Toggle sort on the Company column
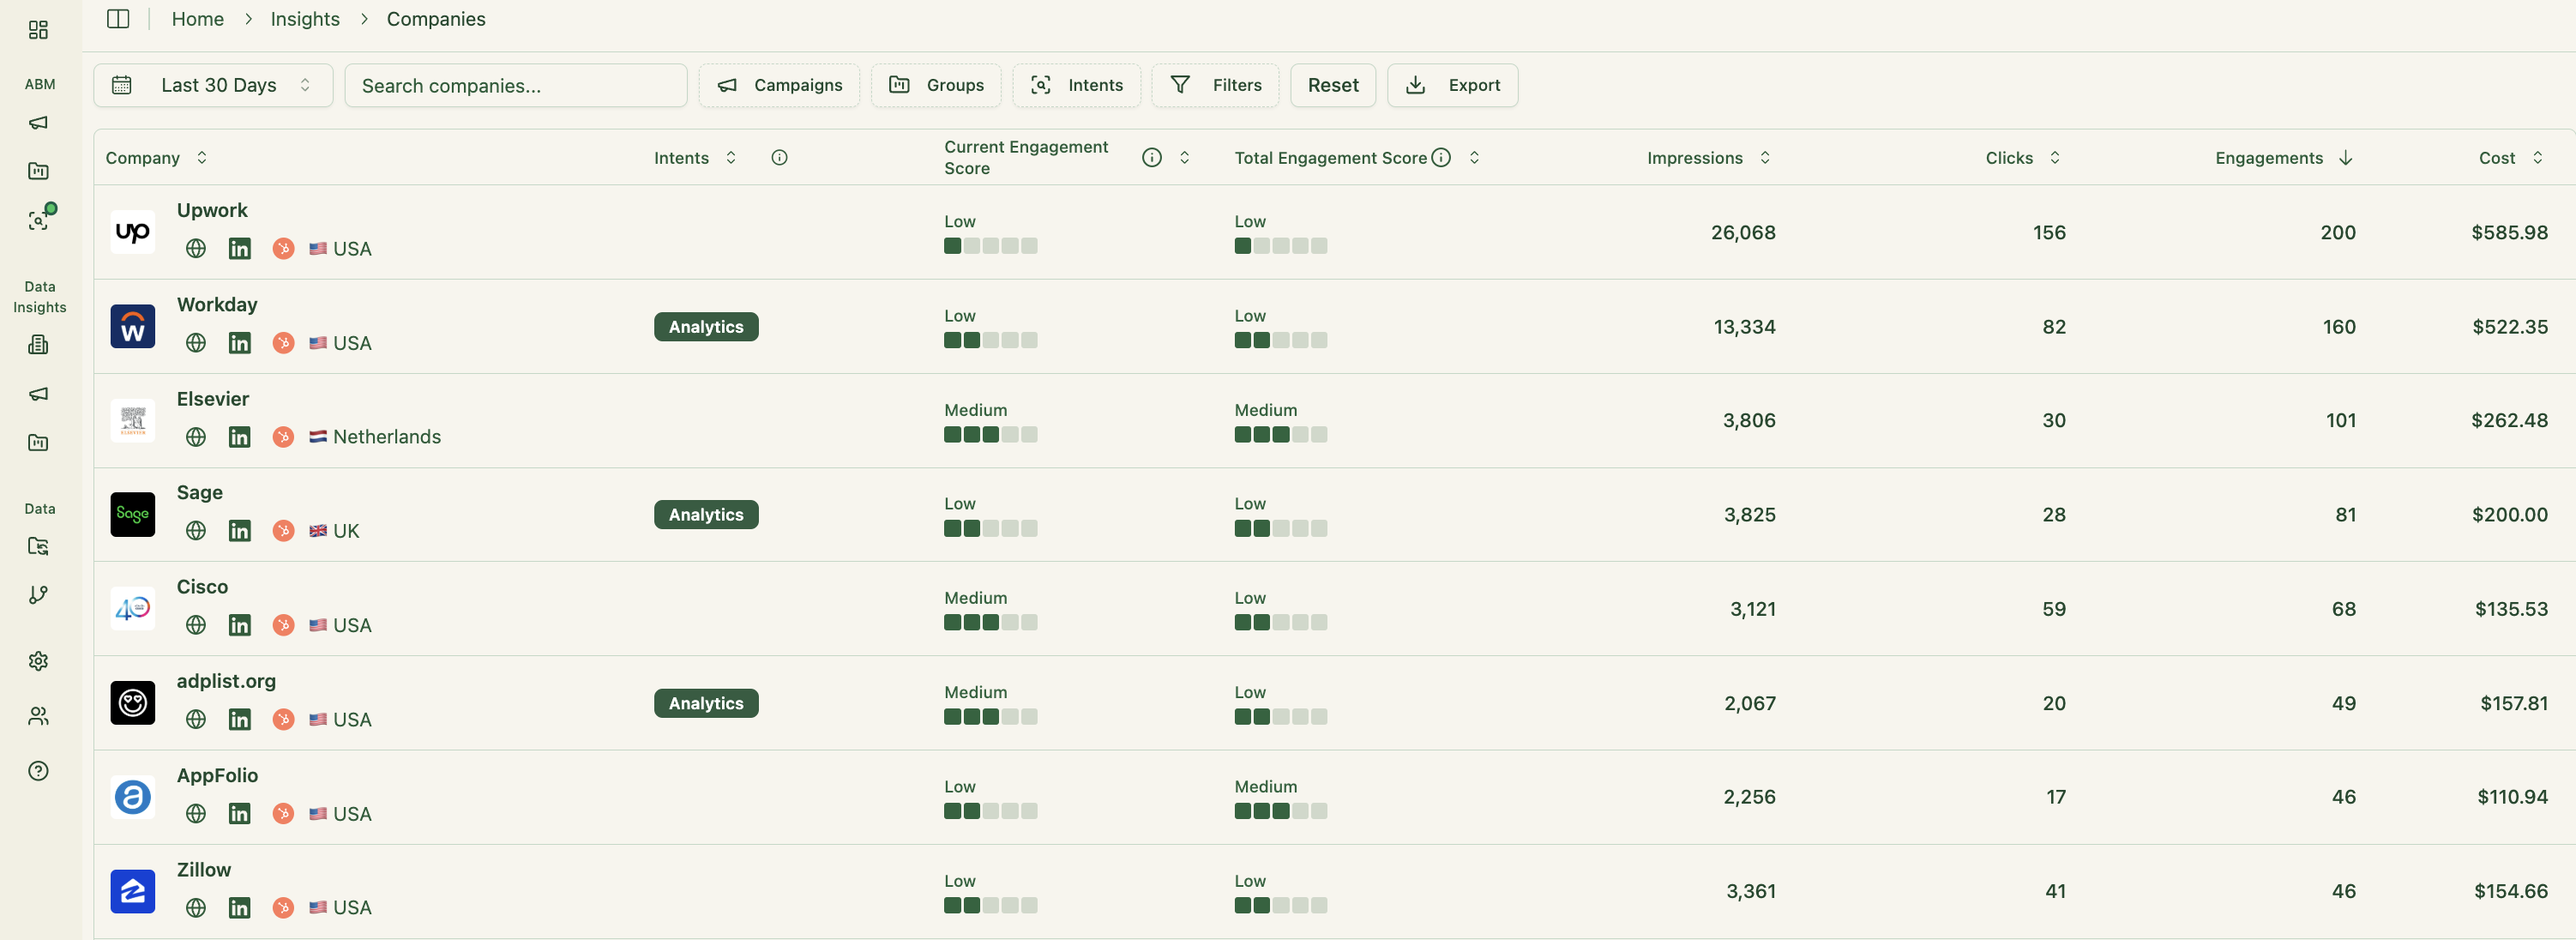The width and height of the screenshot is (2576, 940). point(202,158)
